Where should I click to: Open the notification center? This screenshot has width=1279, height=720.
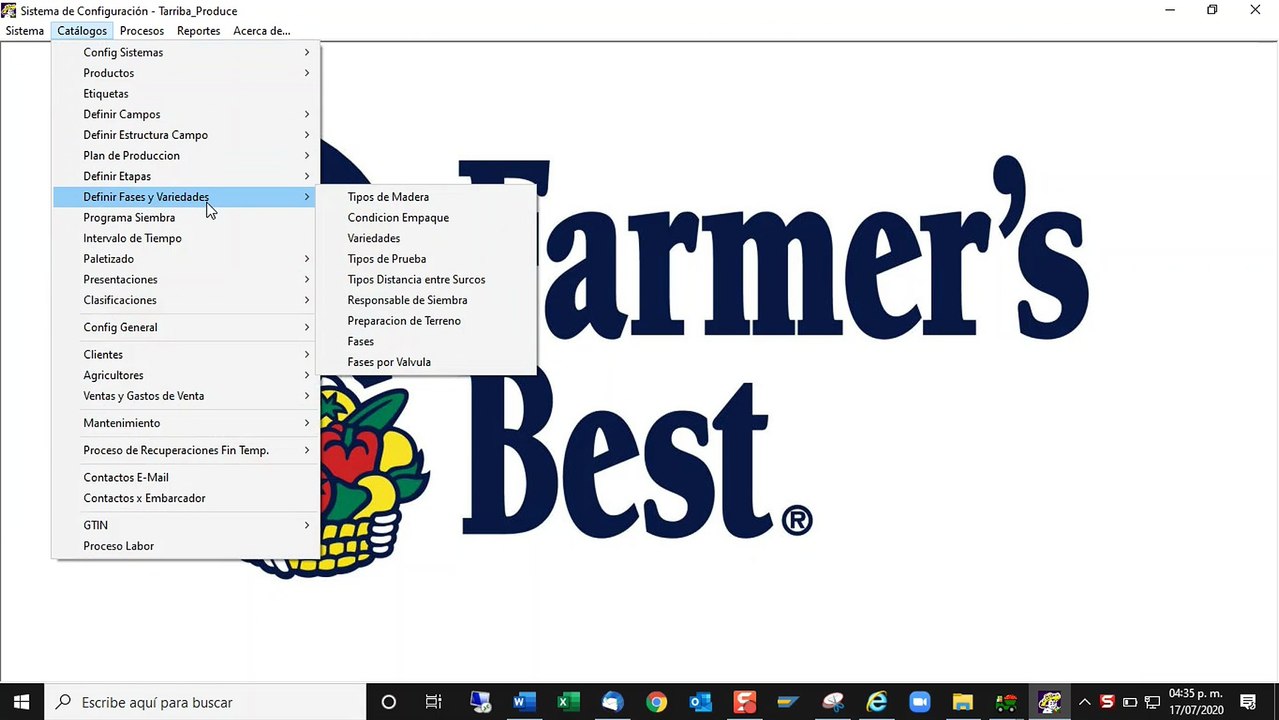(1248, 702)
